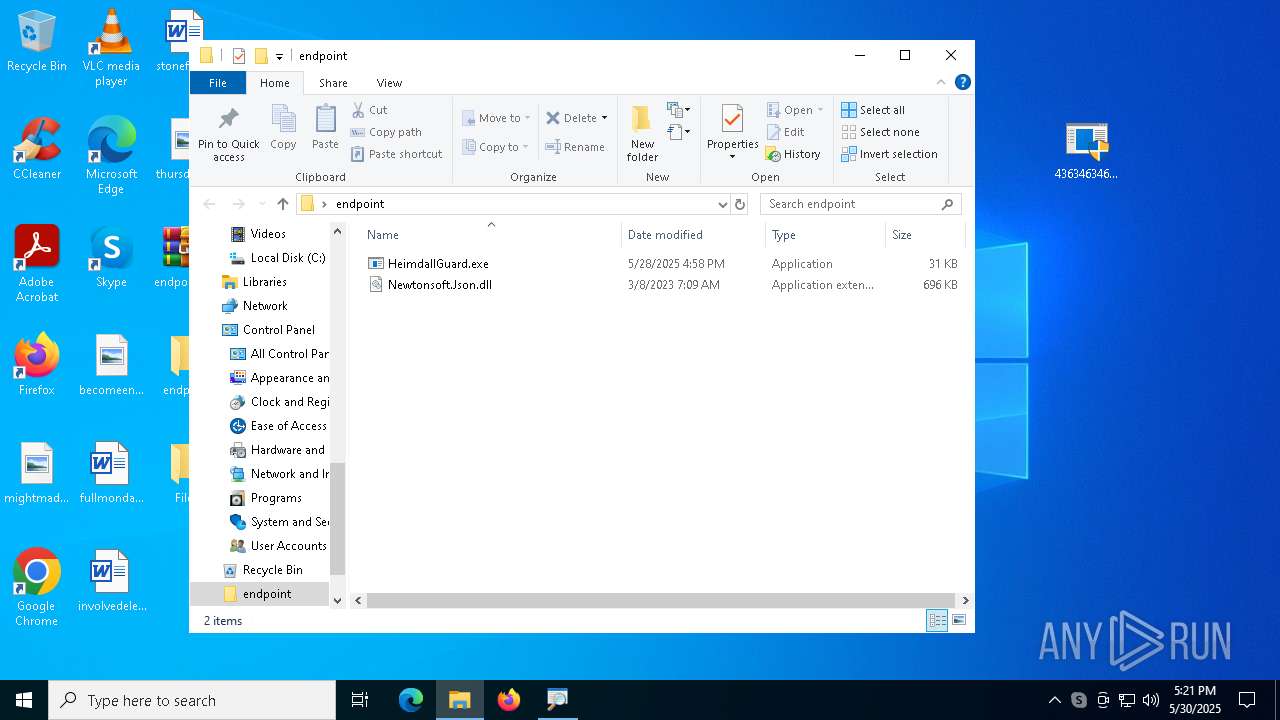
Task: Sort by Type column header
Action: [x=825, y=235]
